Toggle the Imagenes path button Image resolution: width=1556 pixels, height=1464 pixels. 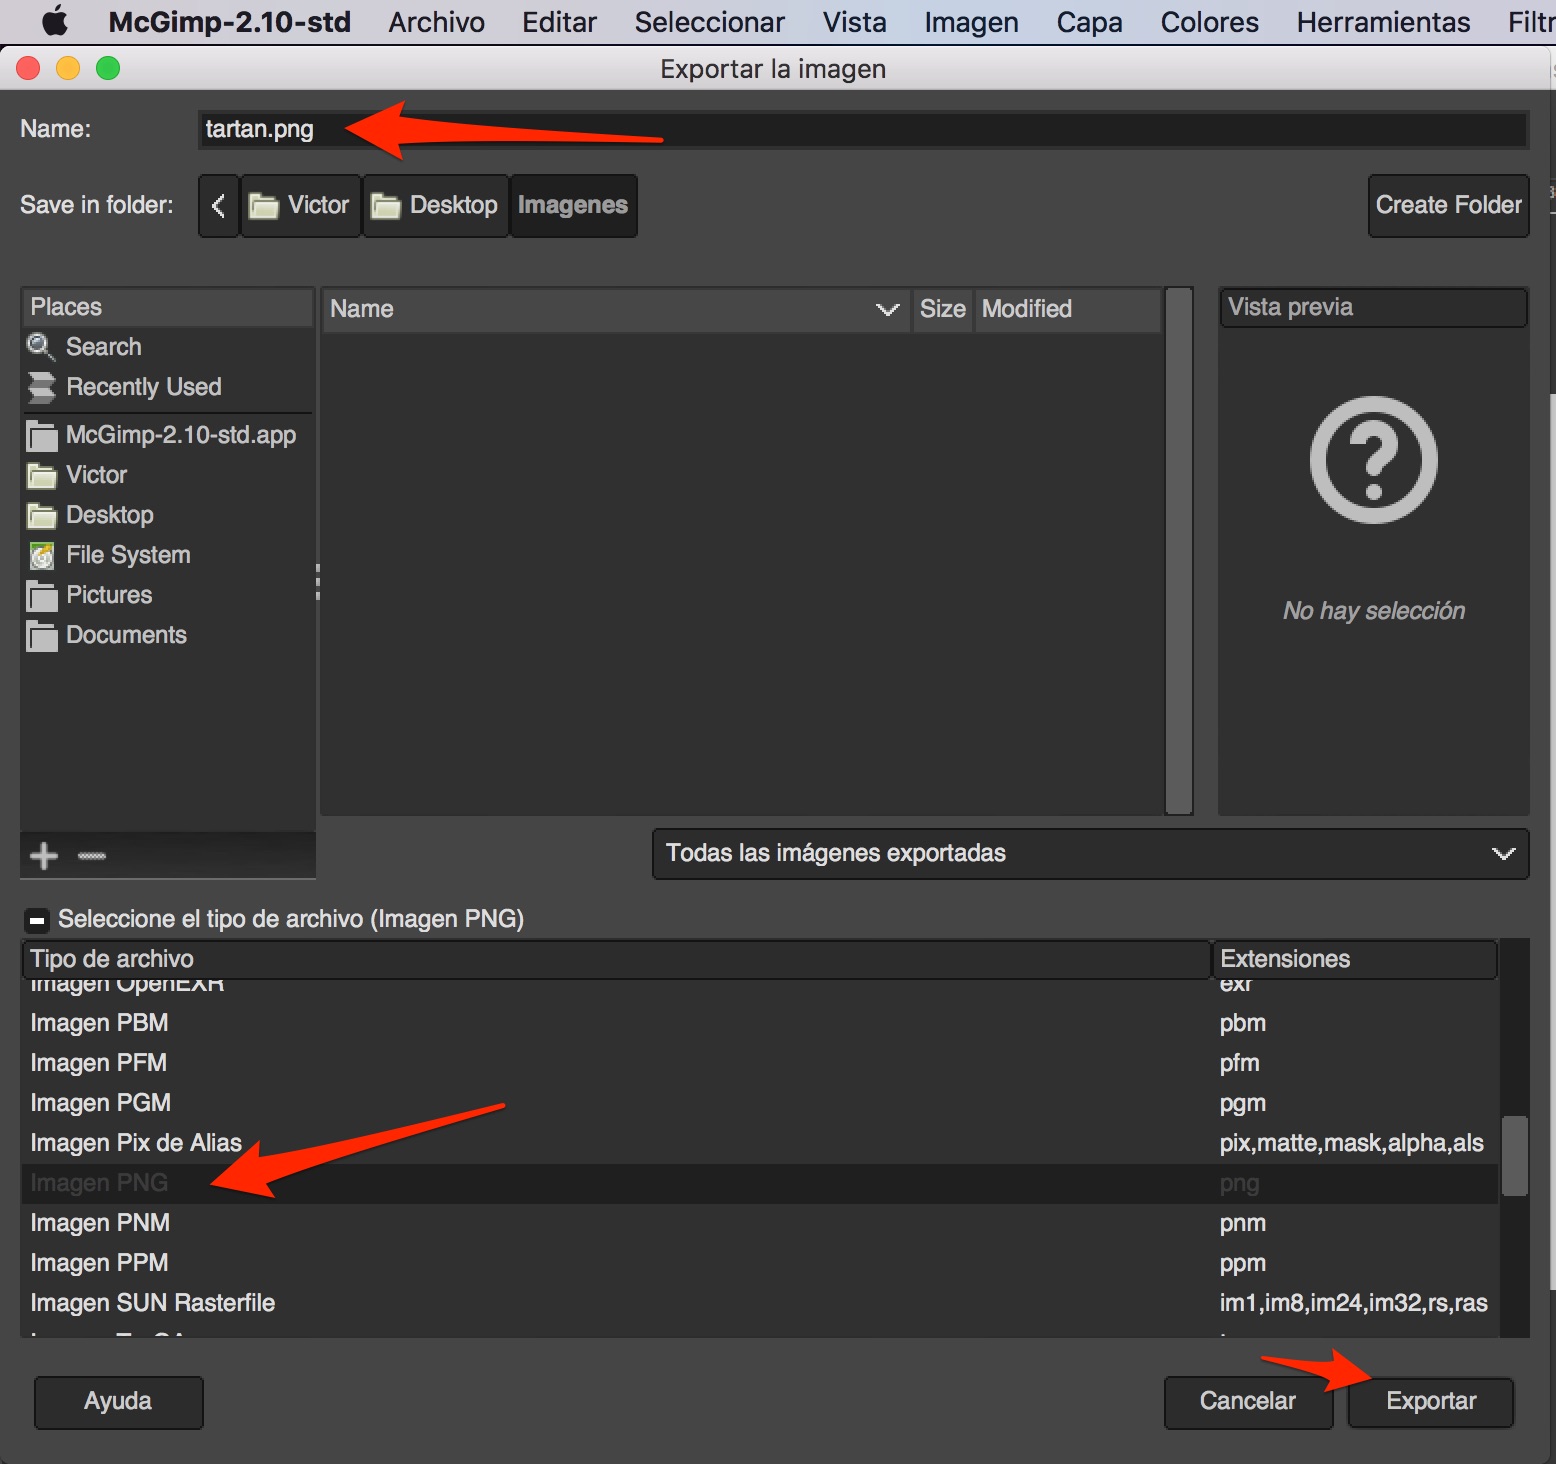tap(573, 205)
